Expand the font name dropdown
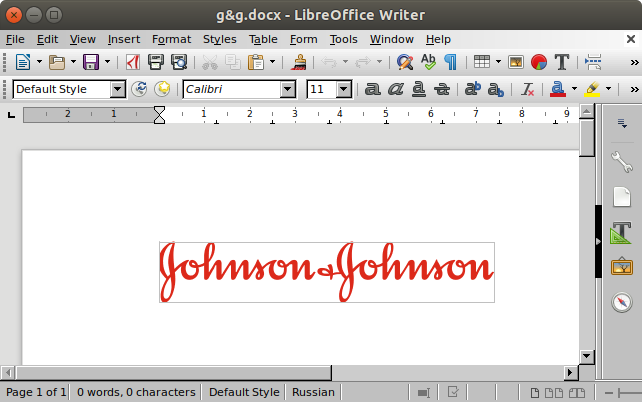 (x=288, y=89)
